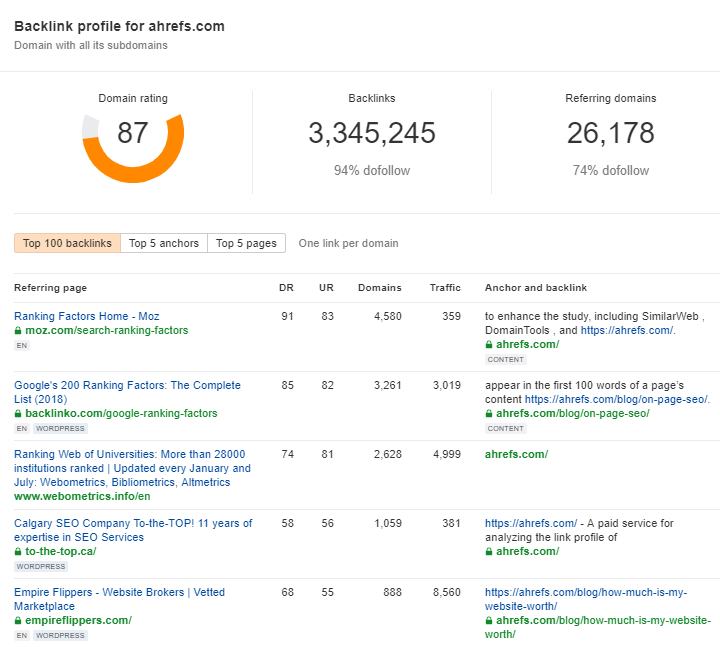Viewport: 720px width, 647px height.
Task: Open to-the-top.ca/ URL
Action: pos(61,551)
